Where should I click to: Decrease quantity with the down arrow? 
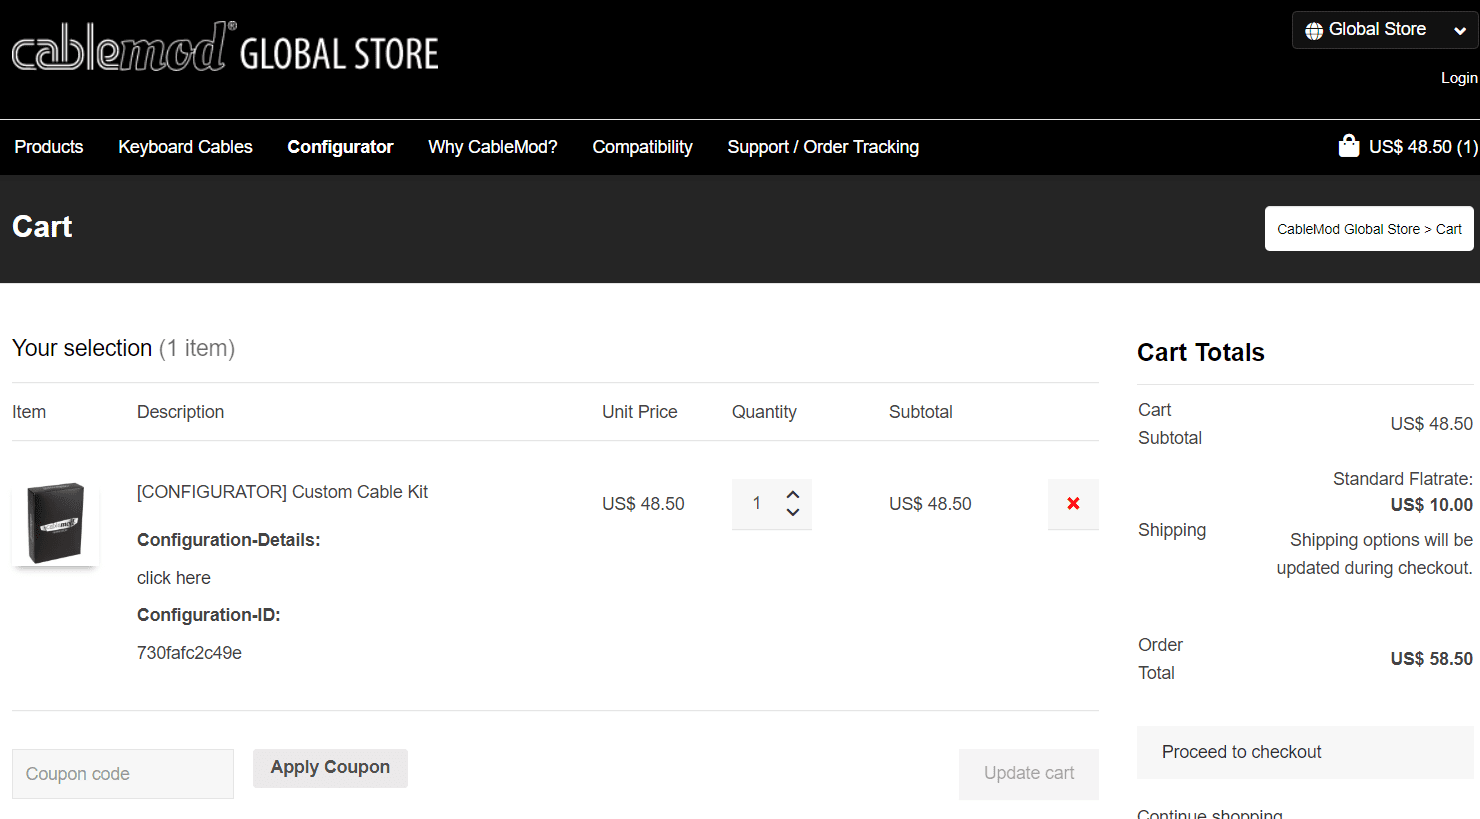tap(793, 512)
